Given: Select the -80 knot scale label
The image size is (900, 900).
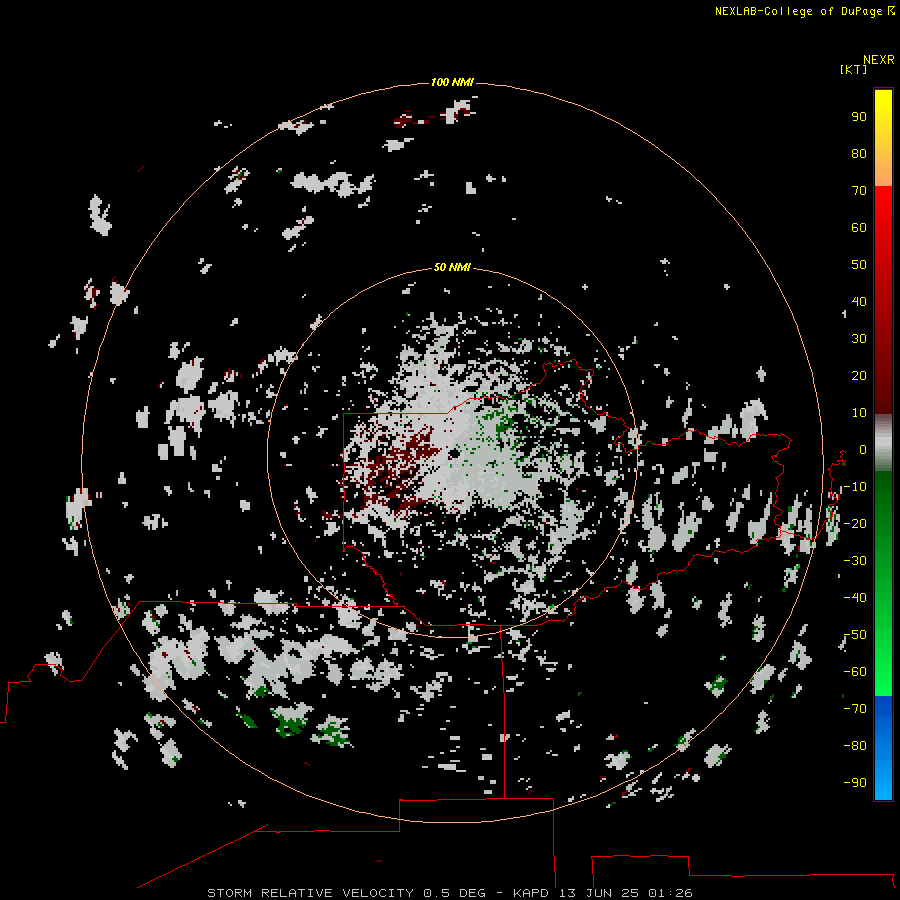Looking at the screenshot, I should pos(855,746).
